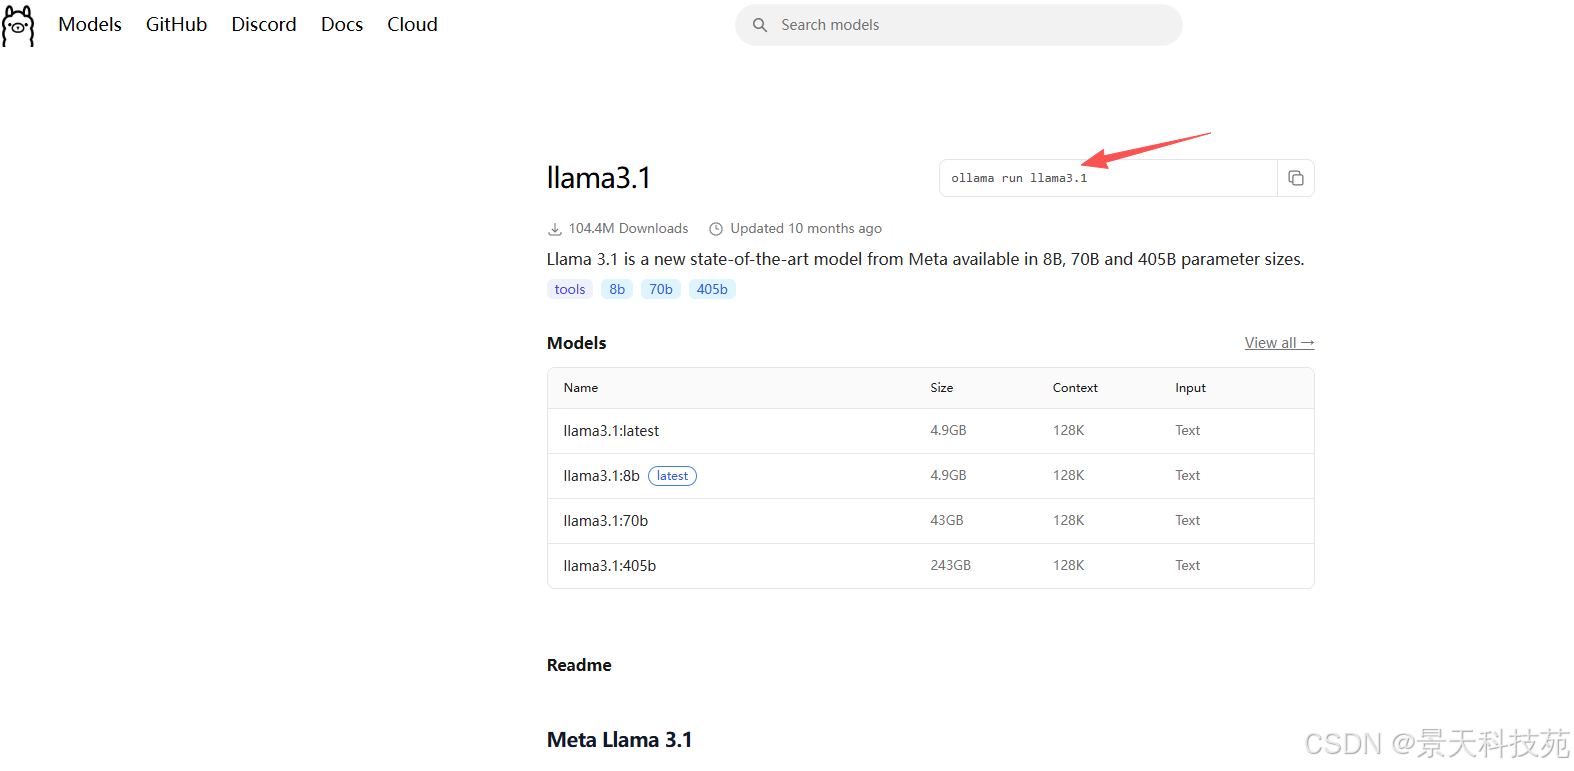Click the 405b tag

pos(712,289)
